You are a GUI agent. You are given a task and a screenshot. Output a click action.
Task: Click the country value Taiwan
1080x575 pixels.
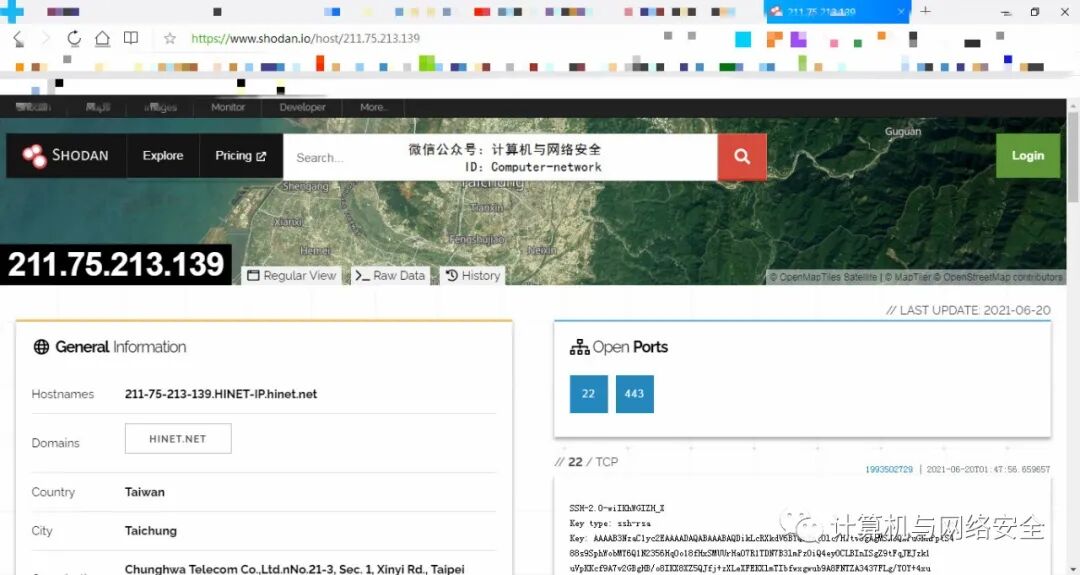coord(145,492)
